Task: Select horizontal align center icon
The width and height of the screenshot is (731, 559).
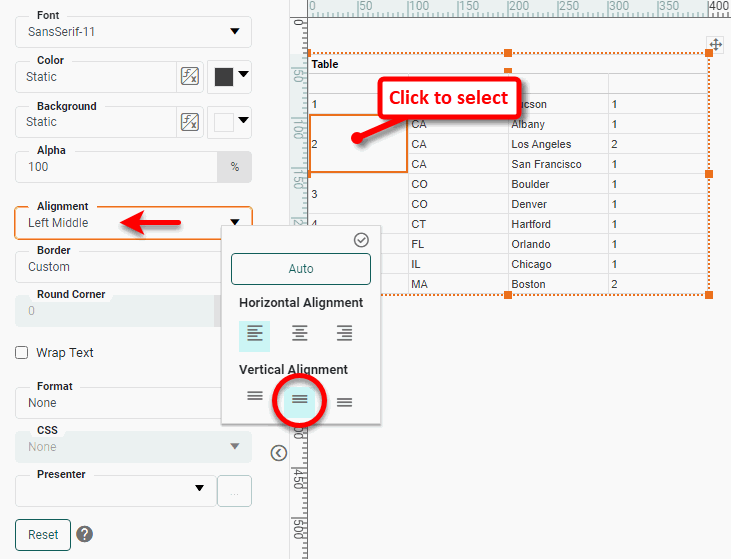Action: click(300, 334)
